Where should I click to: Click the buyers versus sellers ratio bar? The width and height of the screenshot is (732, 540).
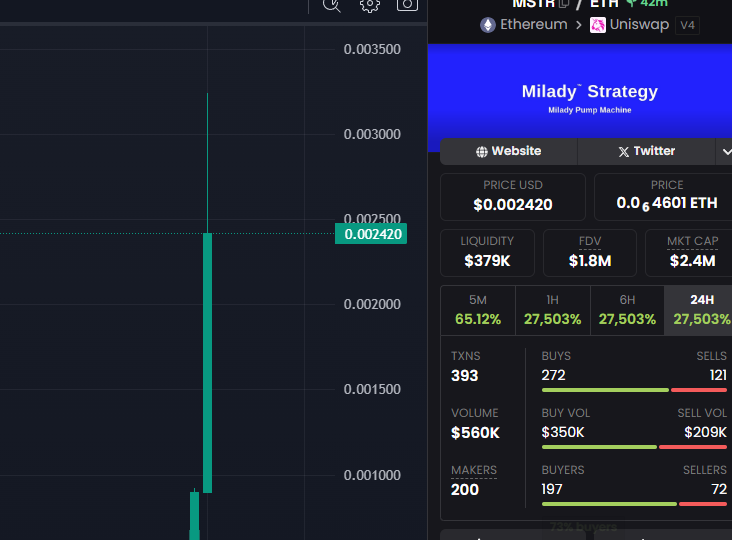pyautogui.click(x=634, y=504)
